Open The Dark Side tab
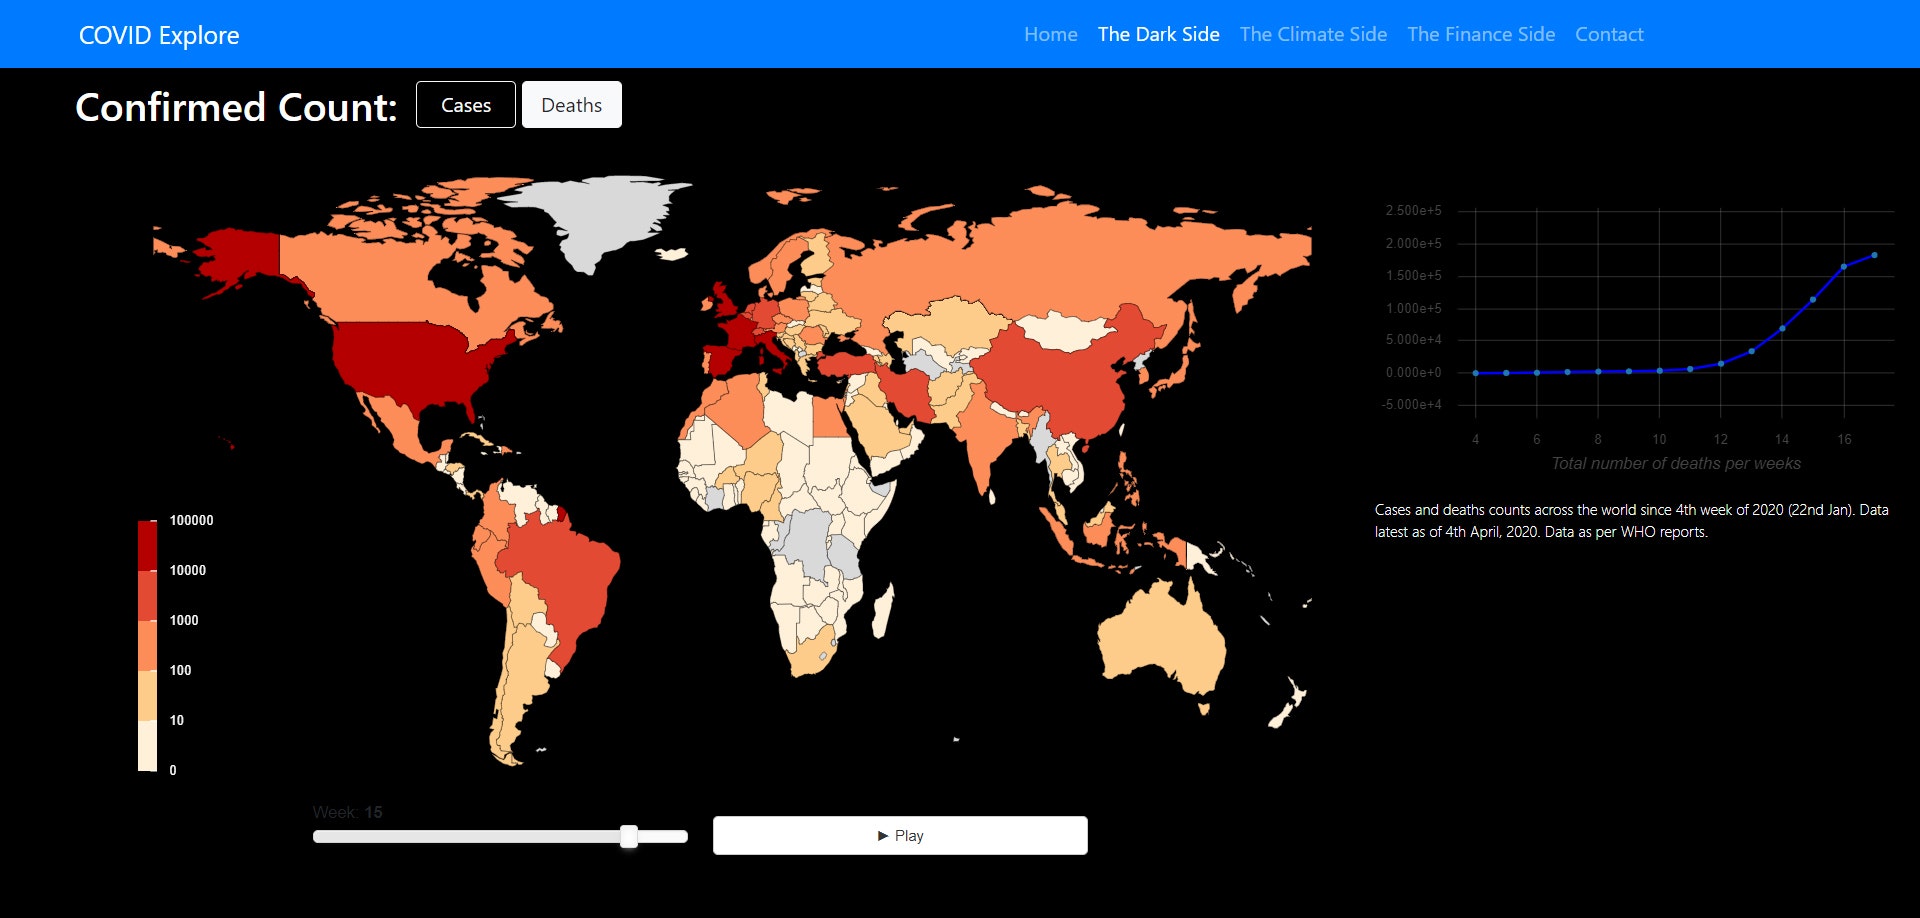This screenshot has width=1920, height=918. (1158, 34)
